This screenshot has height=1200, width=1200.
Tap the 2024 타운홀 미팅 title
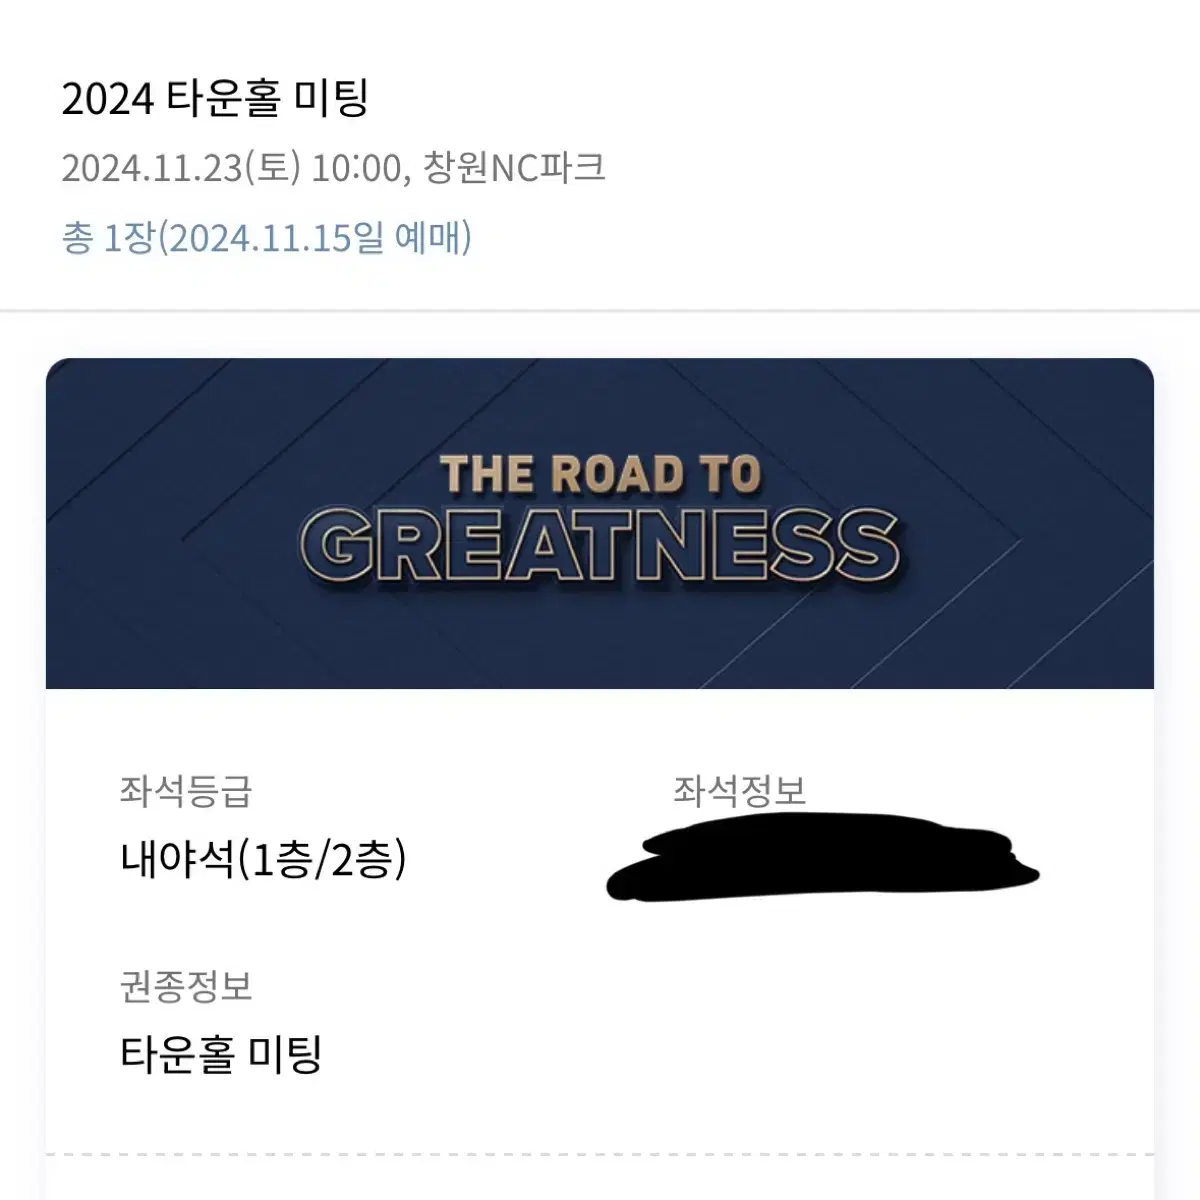[x=216, y=99]
